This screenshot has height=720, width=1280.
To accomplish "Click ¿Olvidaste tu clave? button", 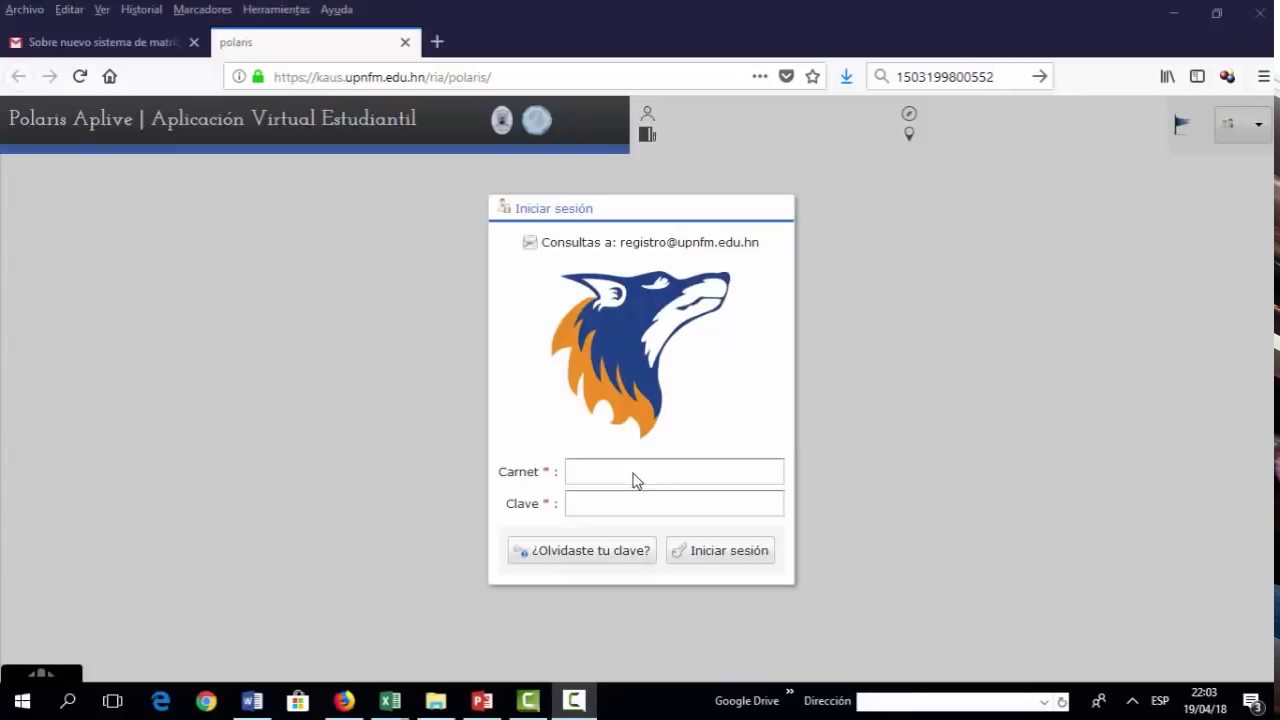I will point(582,550).
